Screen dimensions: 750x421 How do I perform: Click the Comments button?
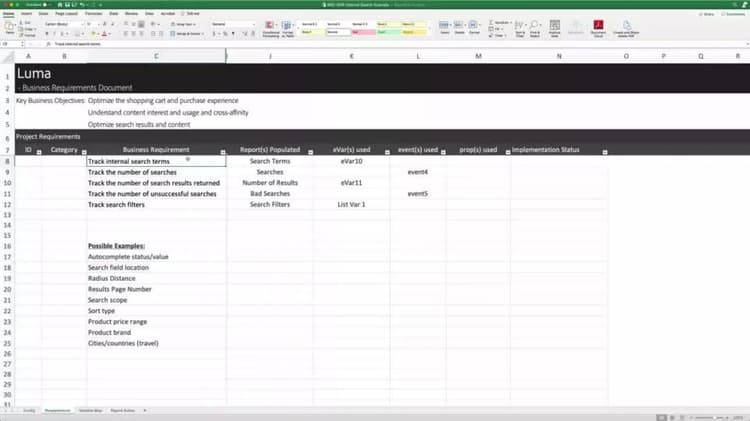(x=733, y=14)
